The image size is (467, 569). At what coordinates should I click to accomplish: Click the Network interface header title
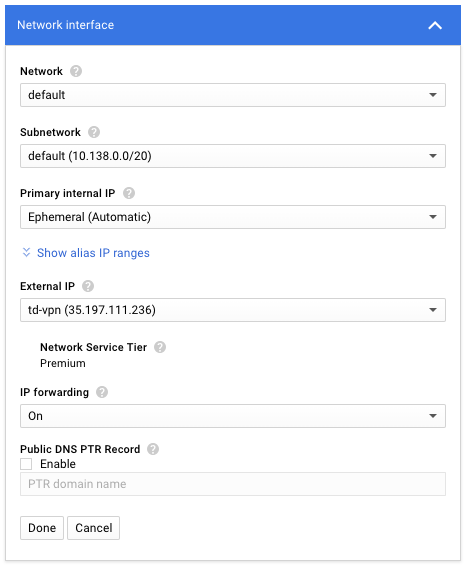click(x=66, y=25)
